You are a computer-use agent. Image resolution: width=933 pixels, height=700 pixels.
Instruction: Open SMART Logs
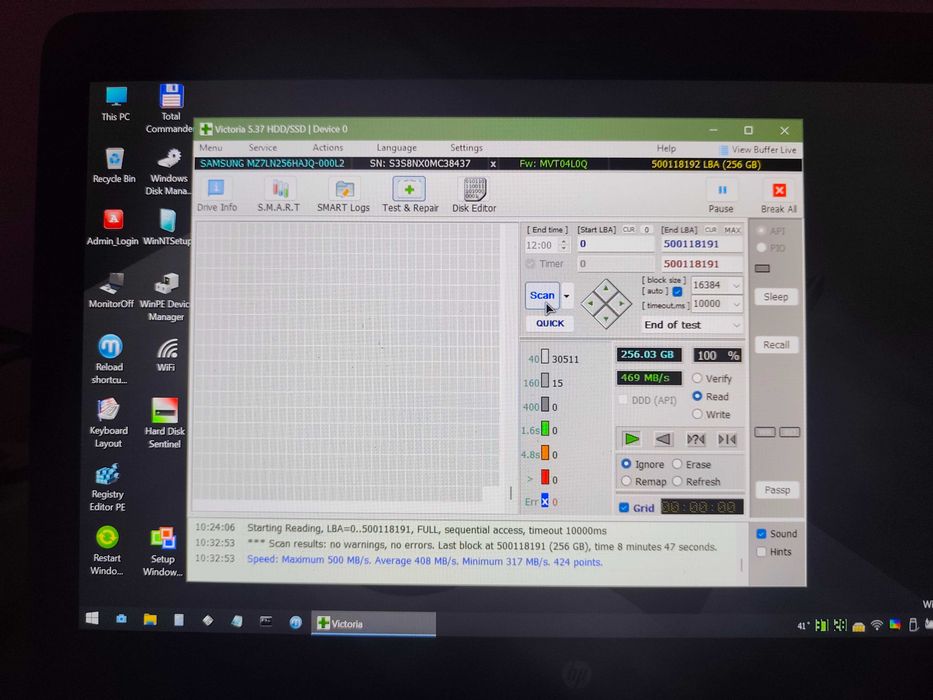pyautogui.click(x=343, y=195)
